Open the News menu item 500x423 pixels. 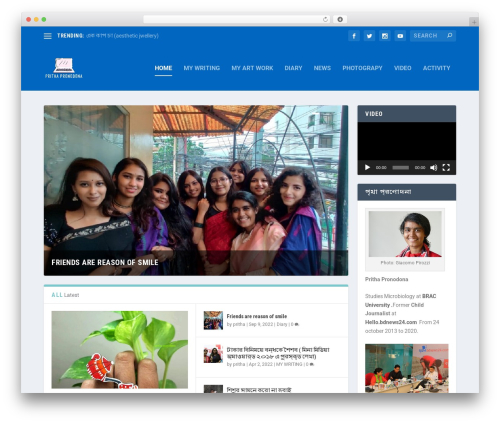[322, 68]
